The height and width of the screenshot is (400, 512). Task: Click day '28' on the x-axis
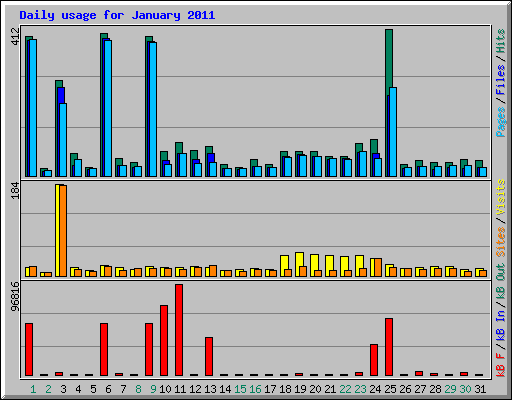pos(435,389)
